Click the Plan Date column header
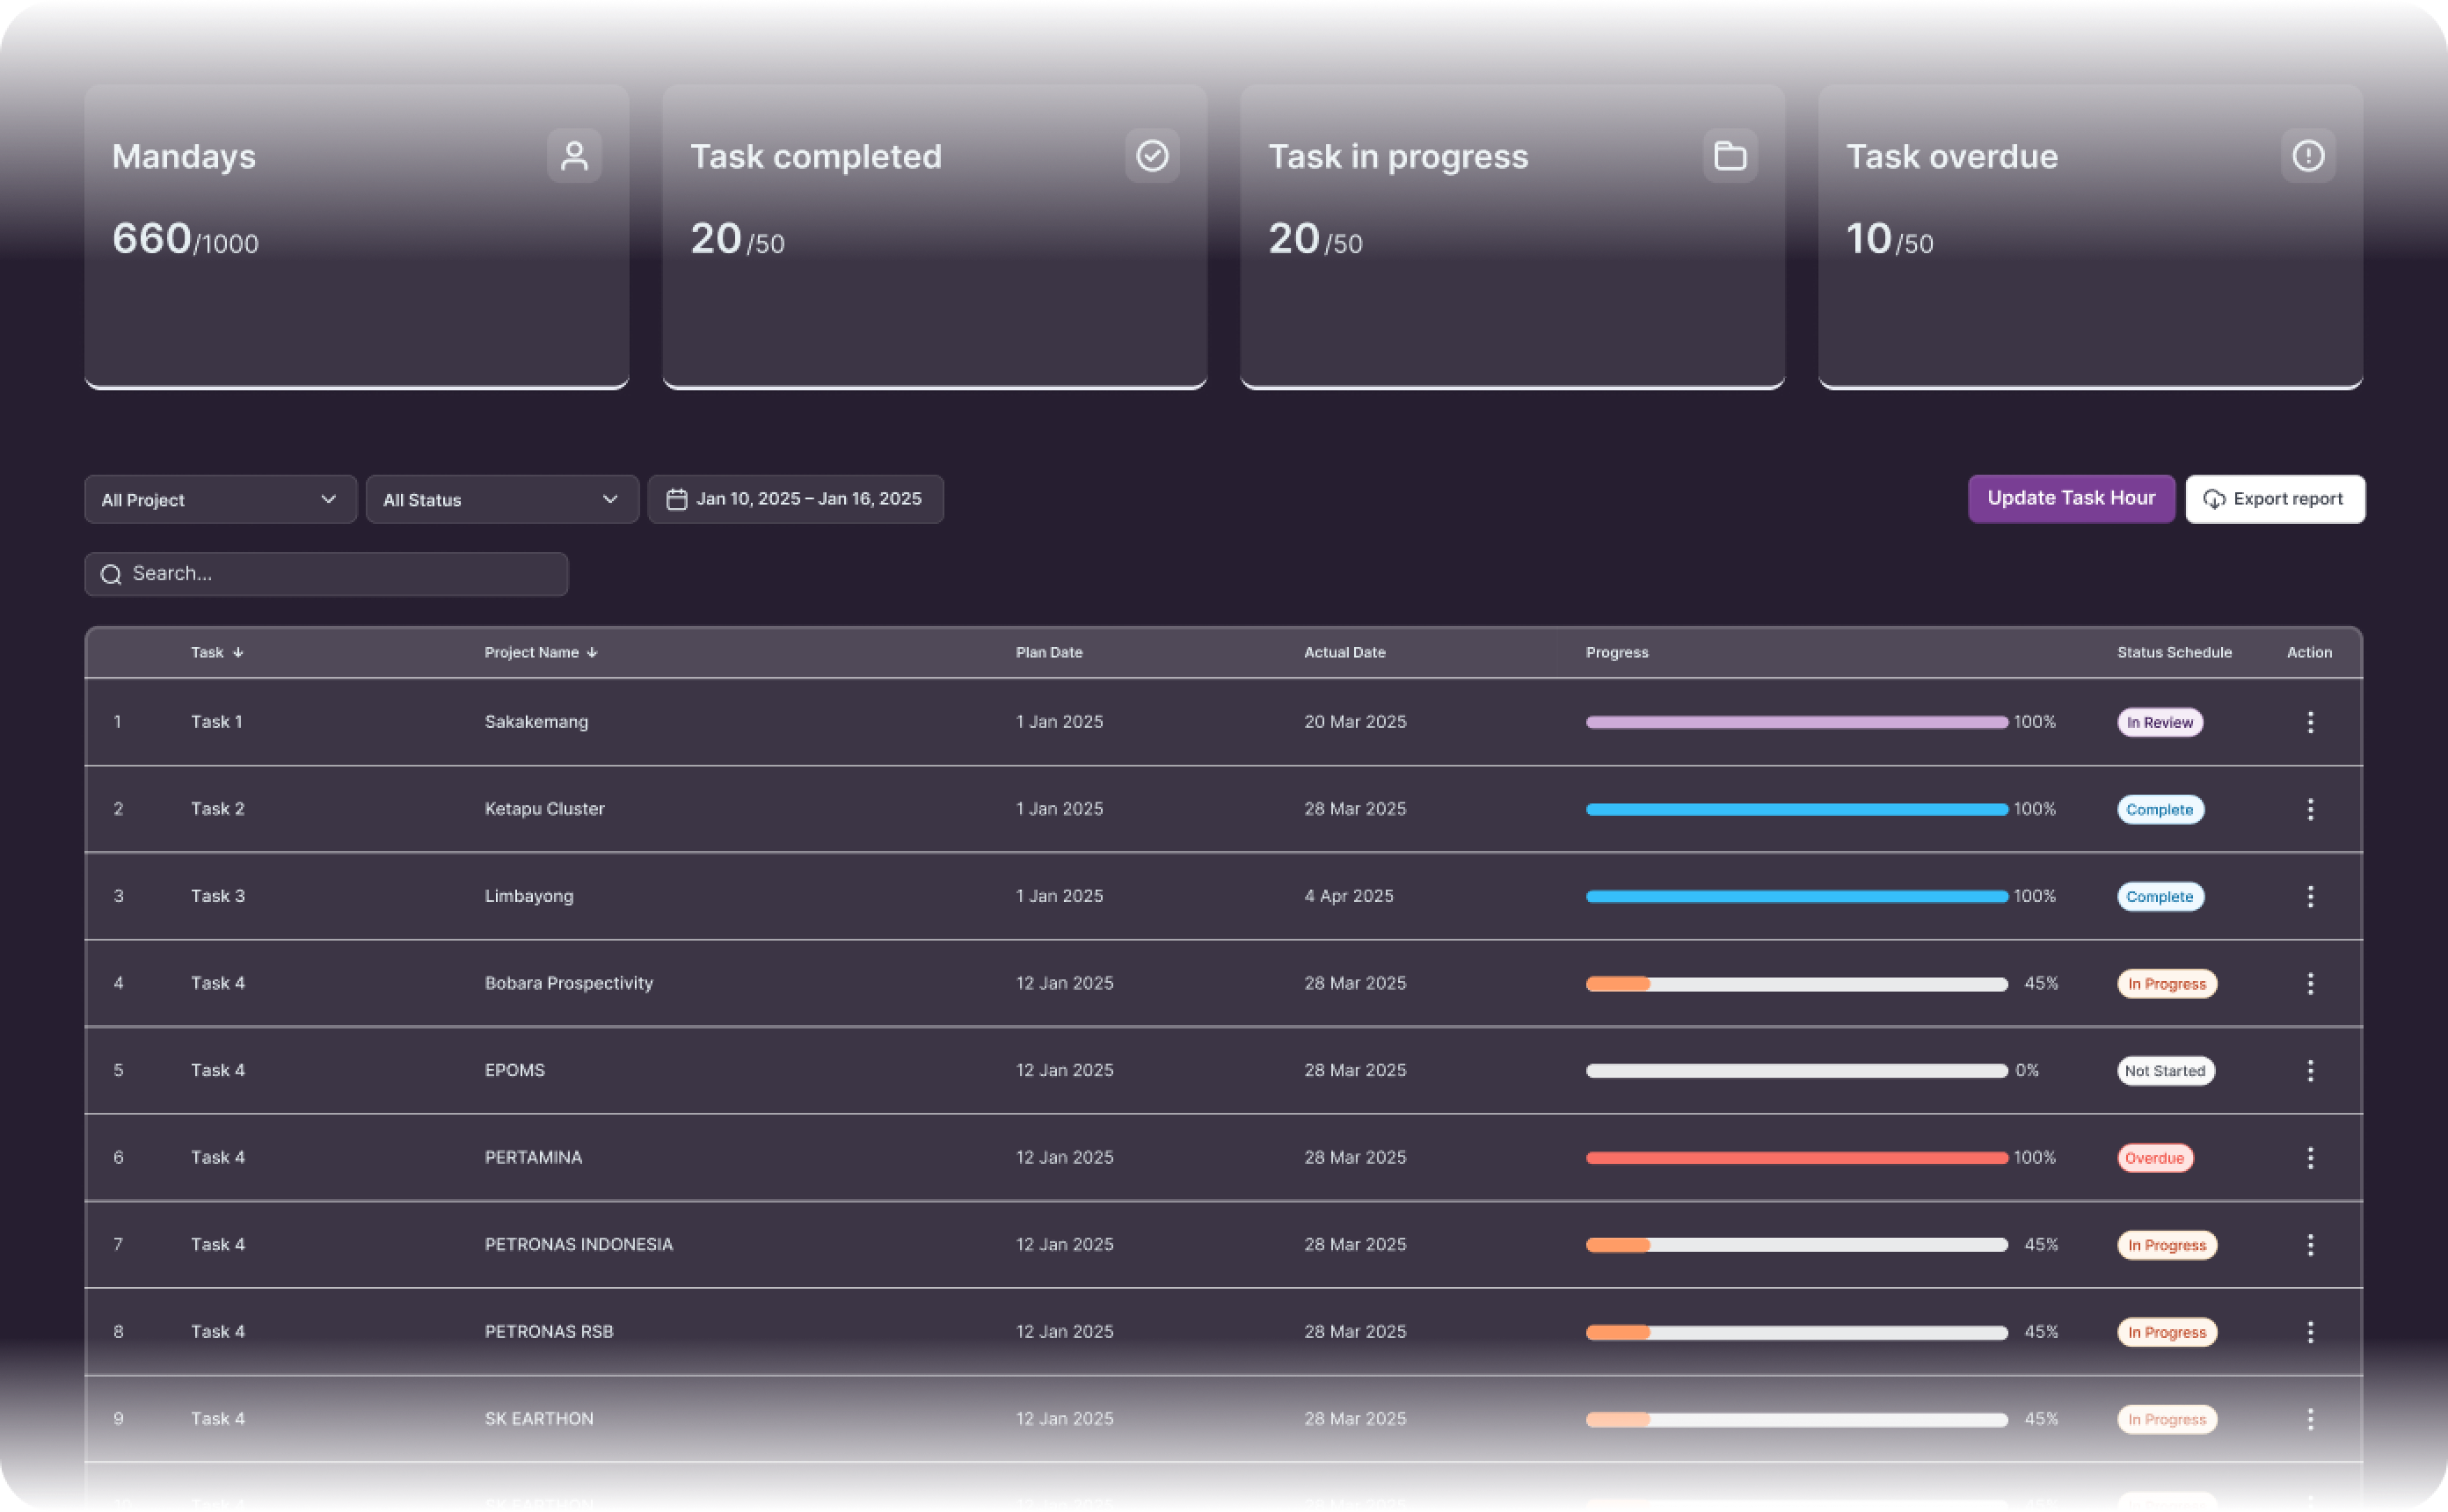Image resolution: width=2448 pixels, height=1512 pixels. [1049, 652]
